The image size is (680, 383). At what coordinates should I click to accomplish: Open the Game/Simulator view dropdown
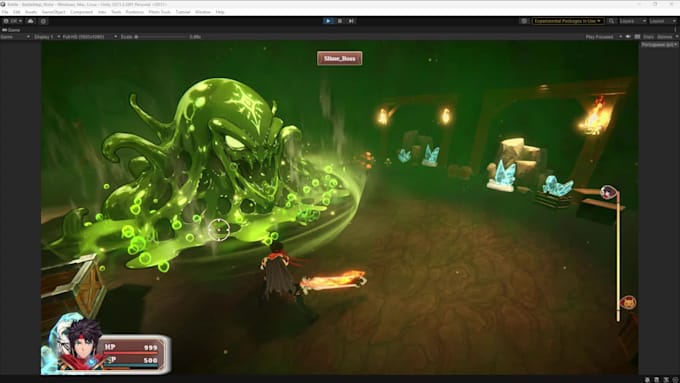click(15, 37)
